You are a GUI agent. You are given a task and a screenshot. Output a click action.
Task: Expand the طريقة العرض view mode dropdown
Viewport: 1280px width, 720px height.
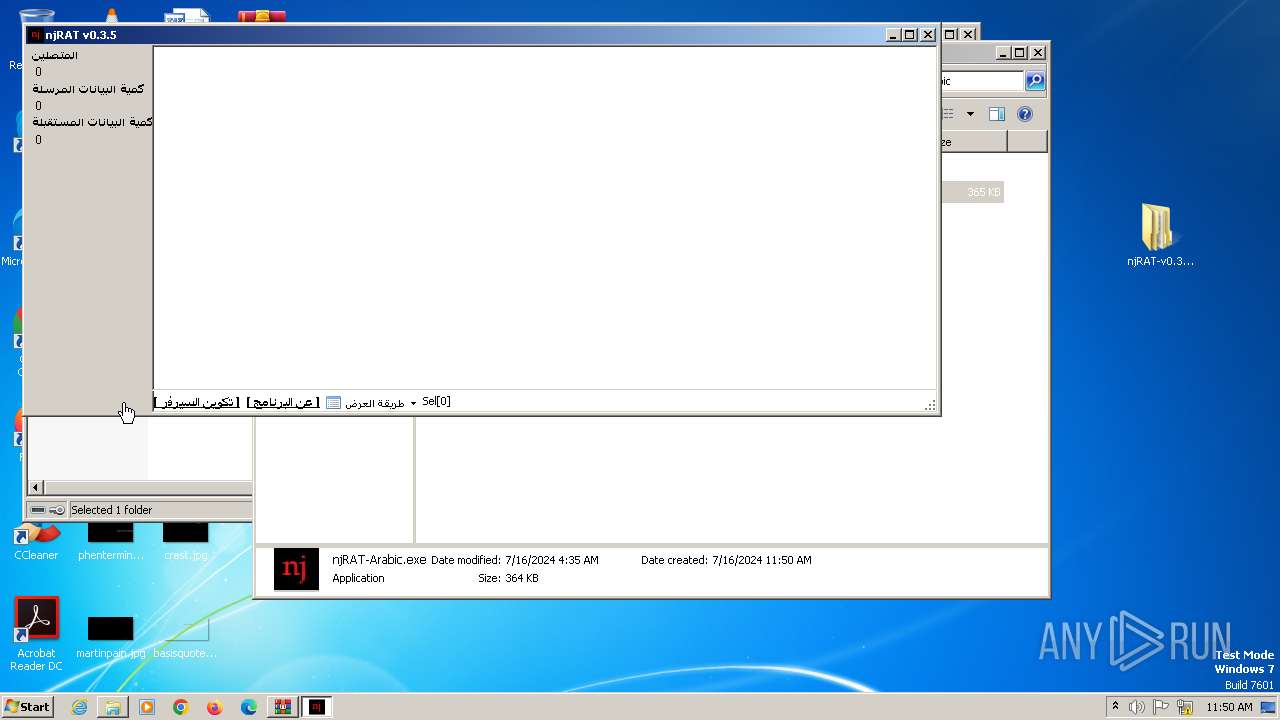(413, 403)
